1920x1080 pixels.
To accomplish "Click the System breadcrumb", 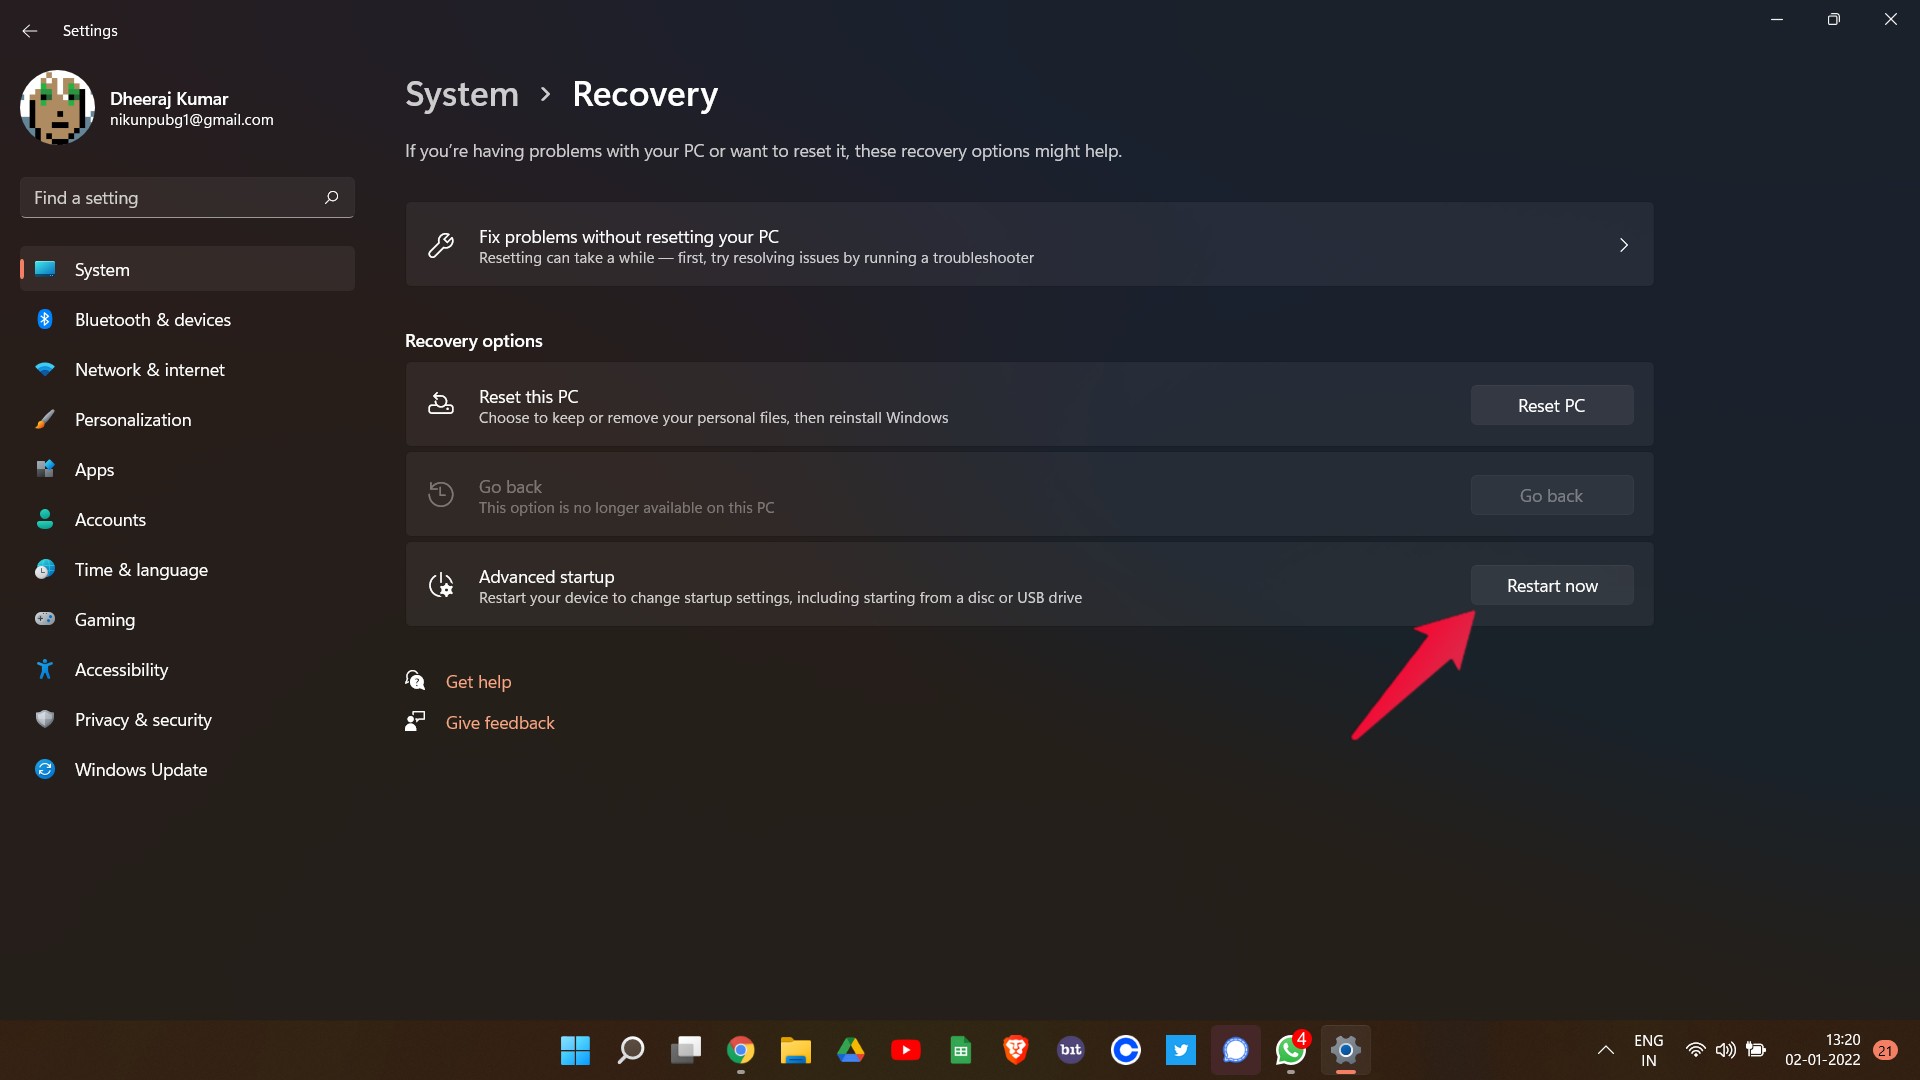I will [x=461, y=94].
